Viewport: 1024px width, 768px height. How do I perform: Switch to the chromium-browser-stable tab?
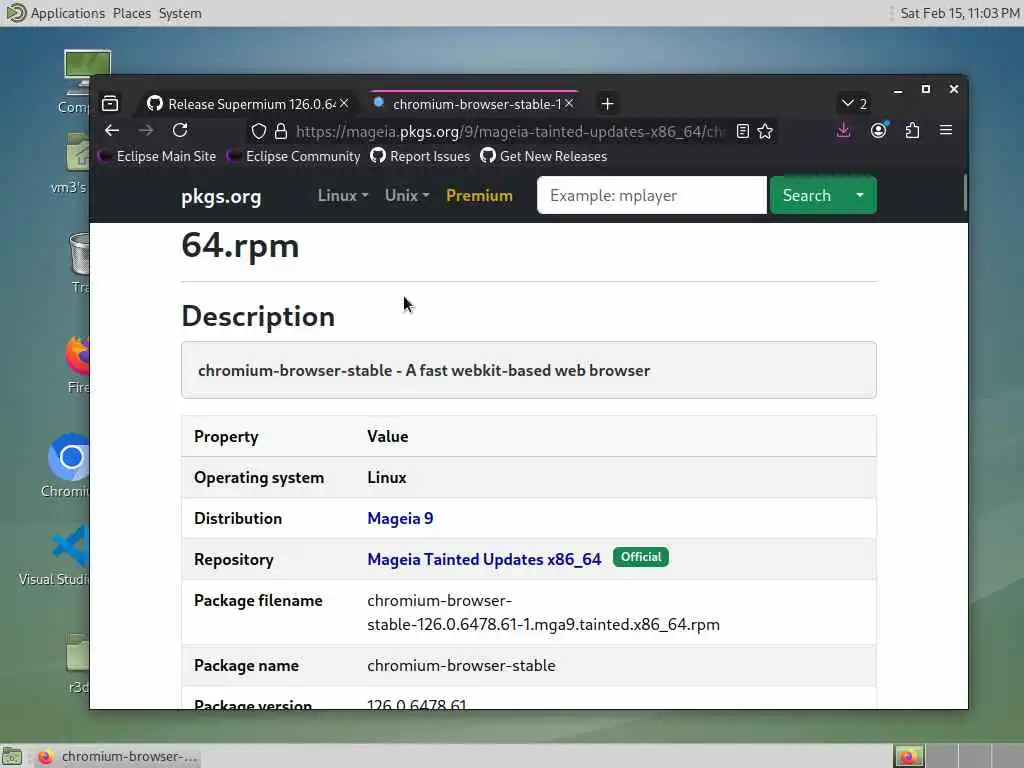pyautogui.click(x=474, y=104)
